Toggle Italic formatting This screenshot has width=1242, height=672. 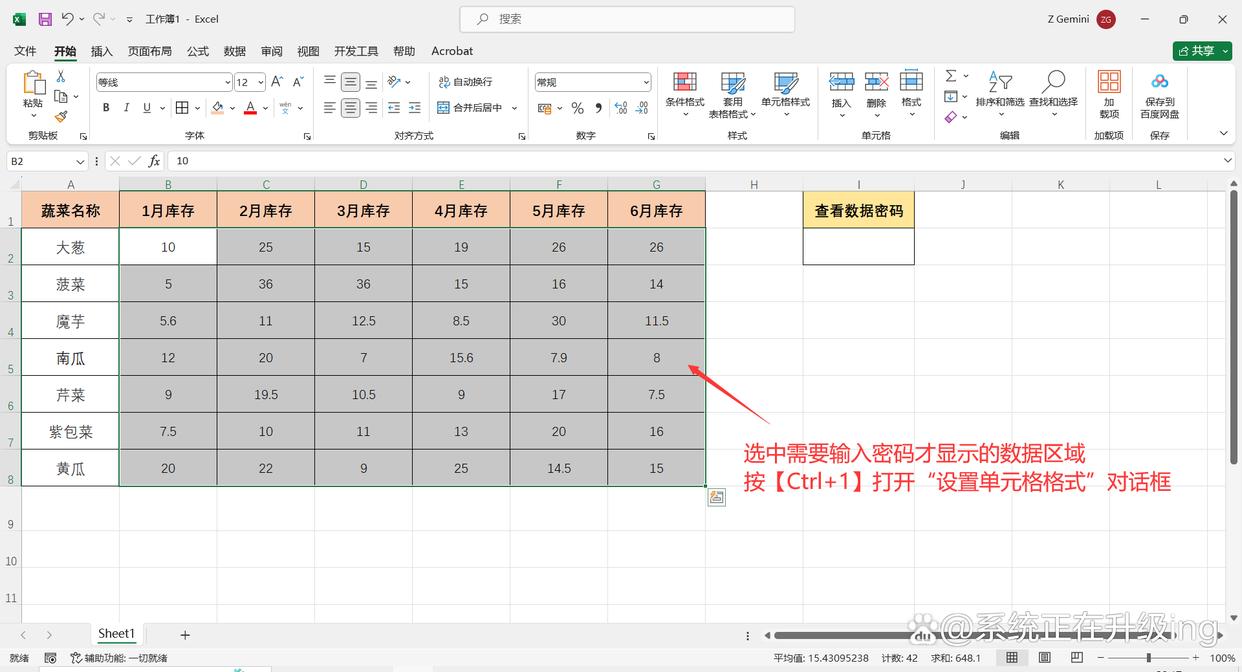coord(127,108)
